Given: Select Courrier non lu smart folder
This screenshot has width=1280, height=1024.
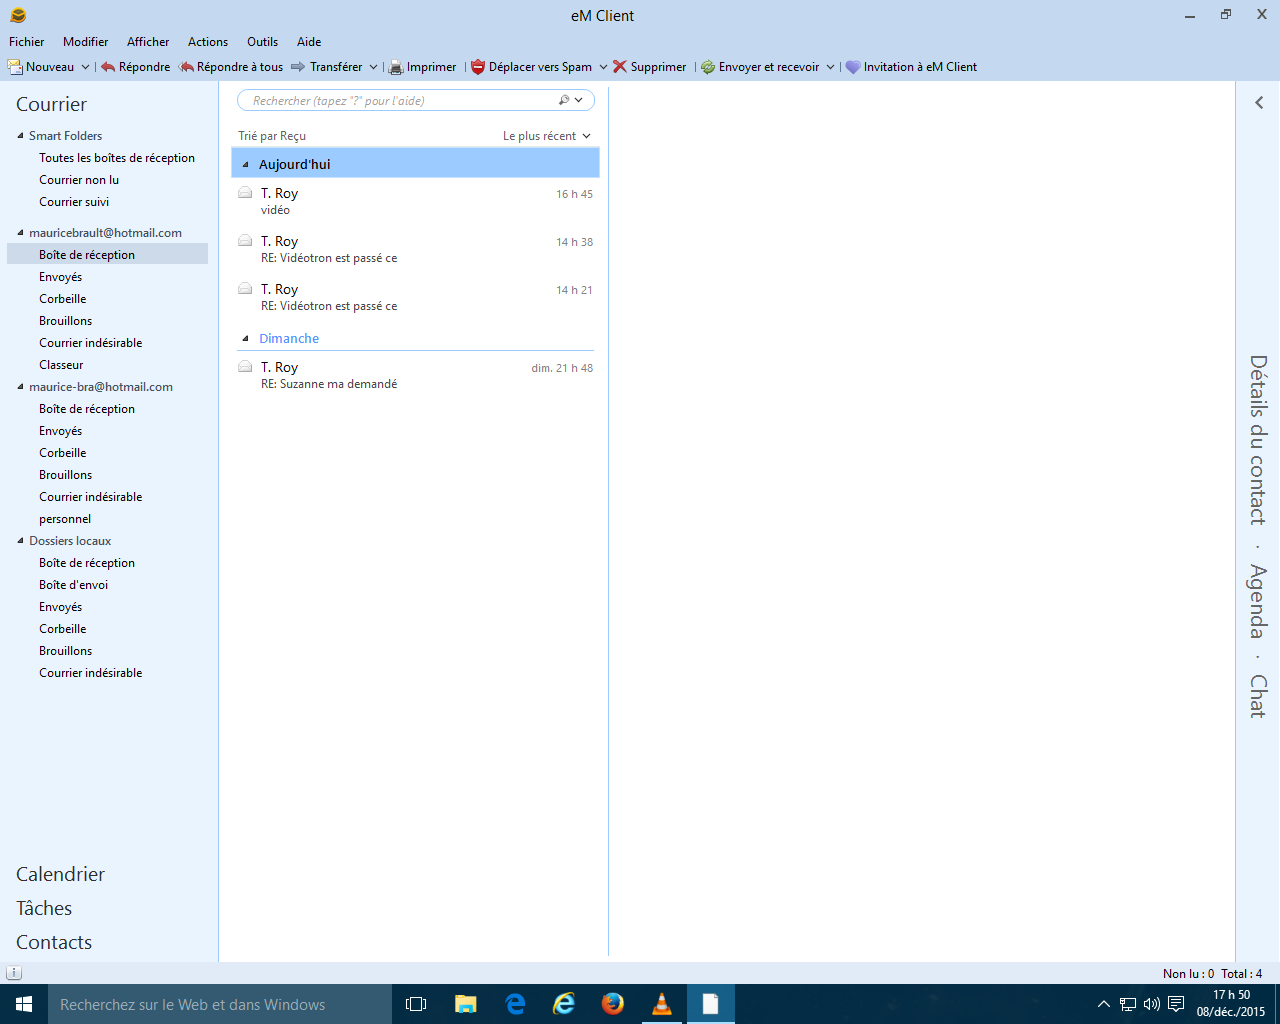Looking at the screenshot, I should (79, 180).
